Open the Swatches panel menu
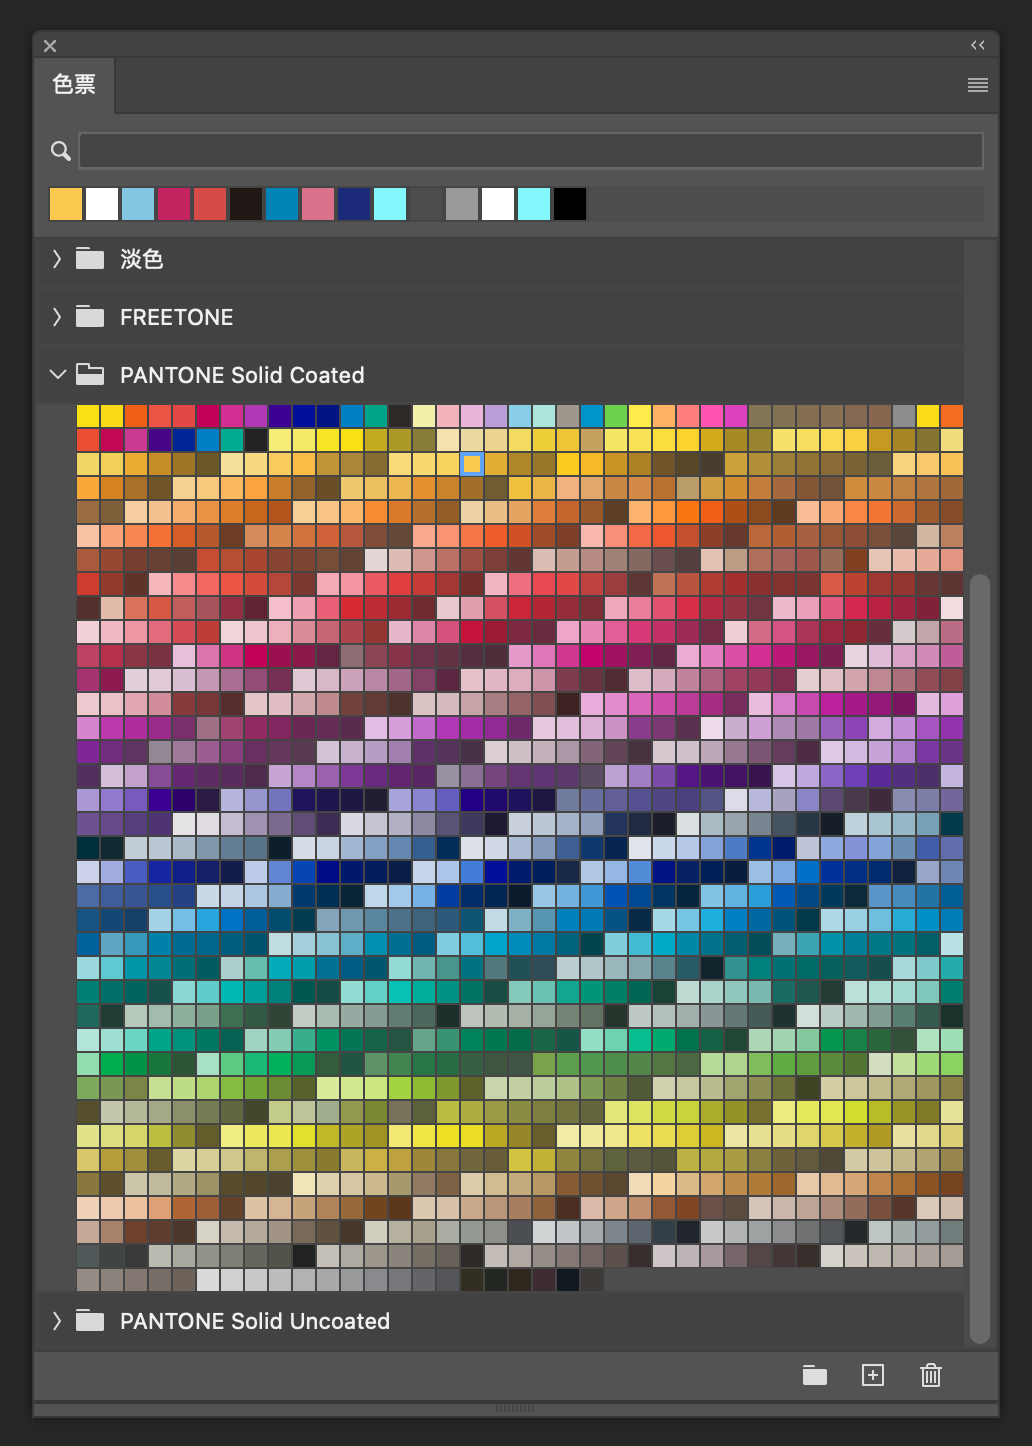This screenshot has width=1032, height=1446. click(978, 85)
